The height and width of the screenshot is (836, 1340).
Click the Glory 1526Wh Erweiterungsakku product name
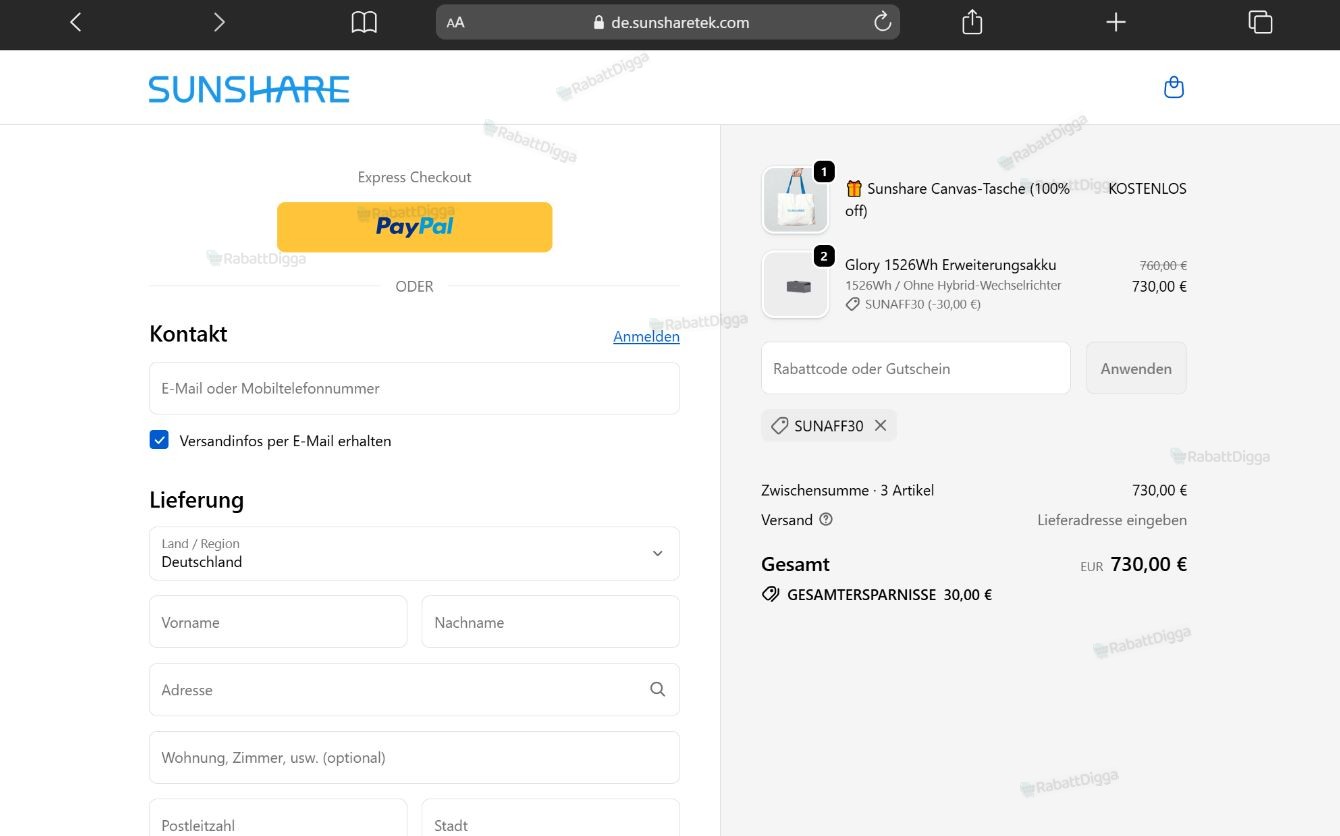tap(950, 265)
